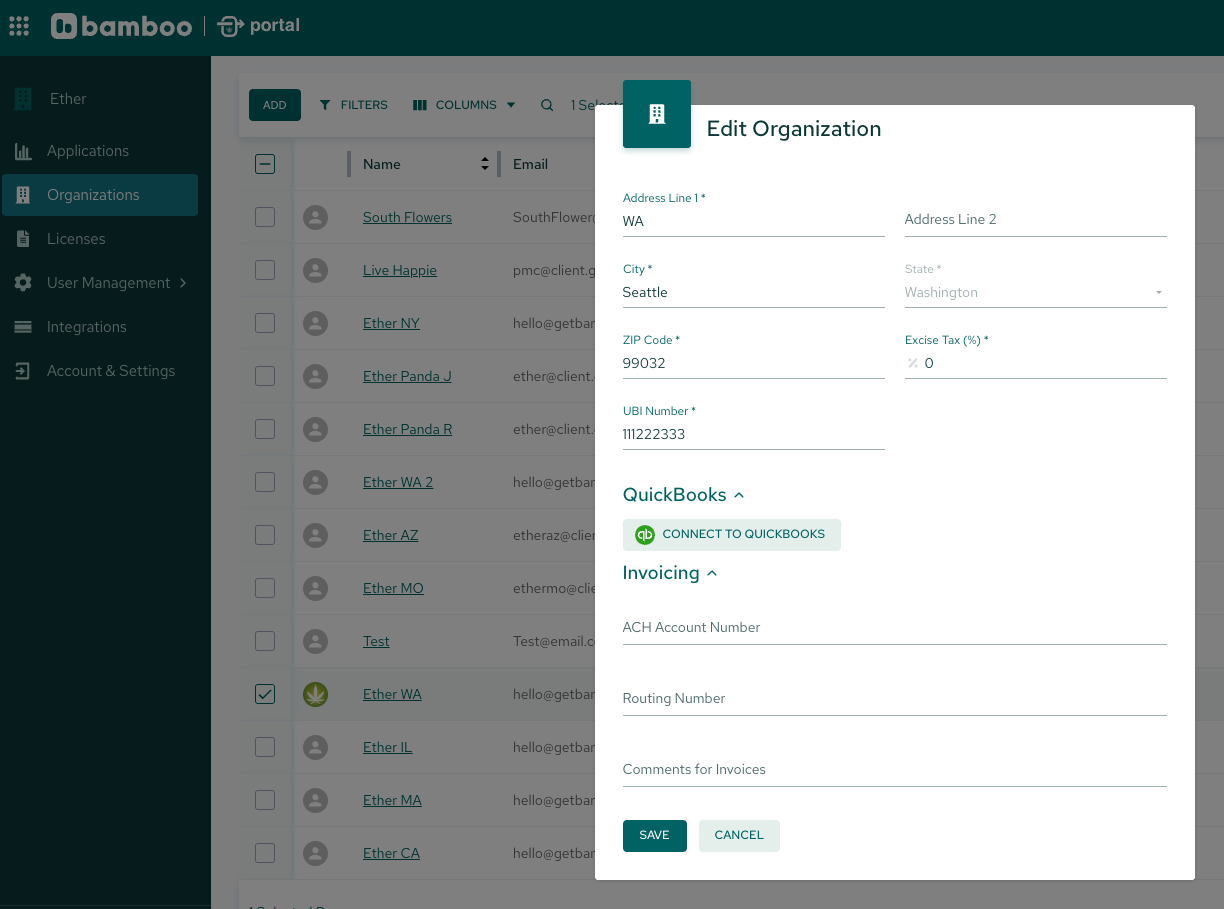Open Applications in the sidebar
The height and width of the screenshot is (909, 1224).
100,151
